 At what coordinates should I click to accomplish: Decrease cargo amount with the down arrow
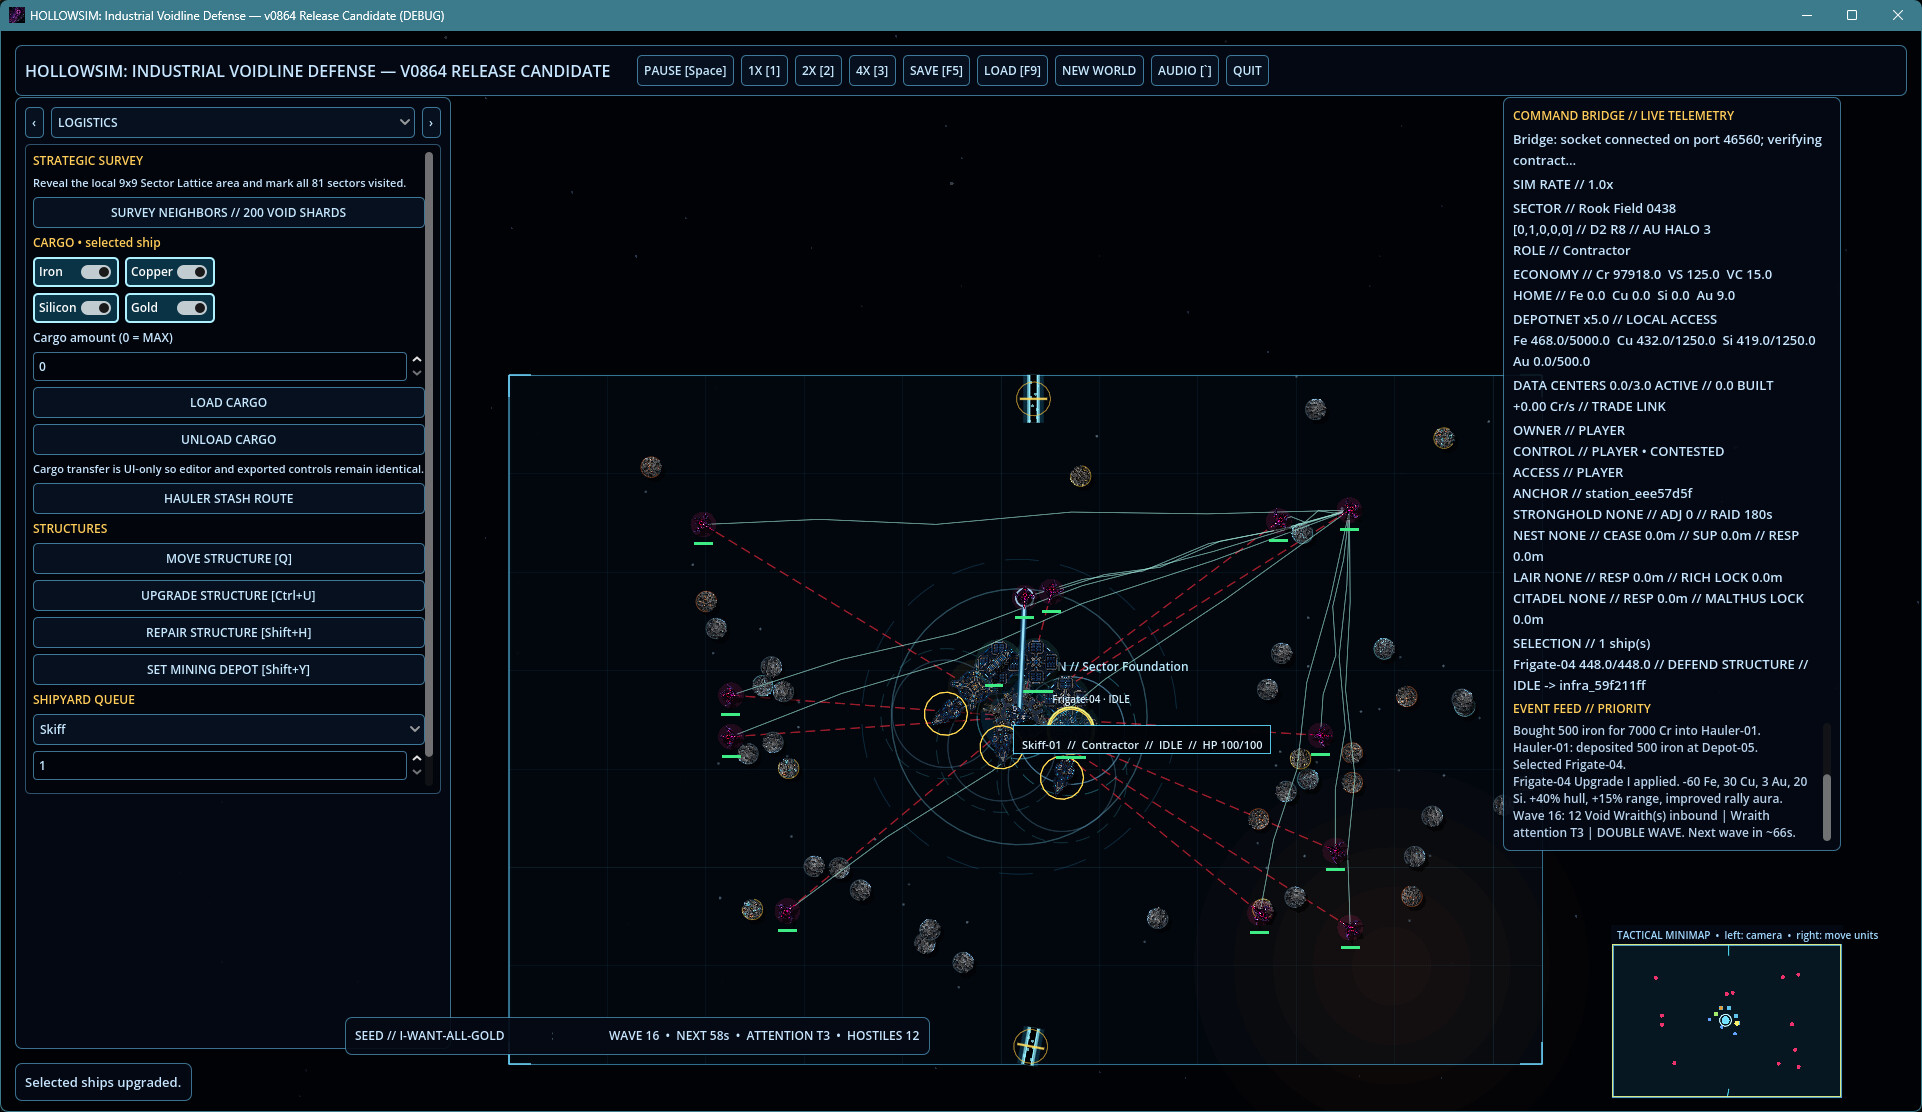[x=417, y=374]
